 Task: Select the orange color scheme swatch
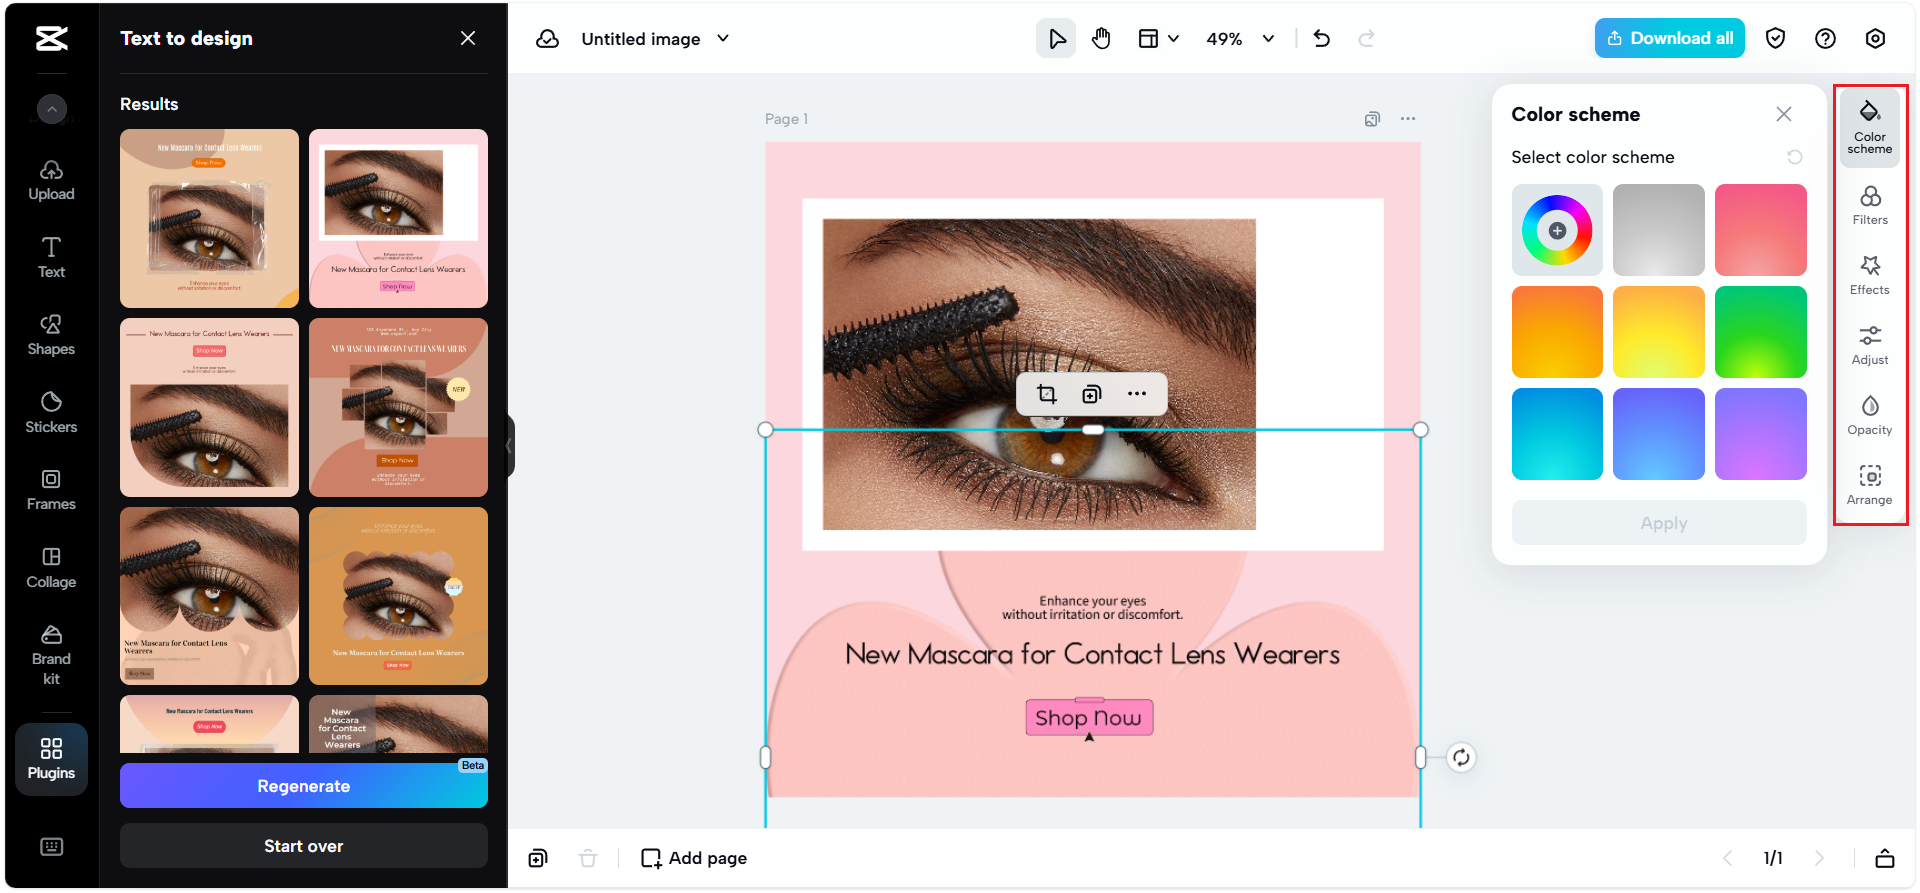pos(1557,332)
